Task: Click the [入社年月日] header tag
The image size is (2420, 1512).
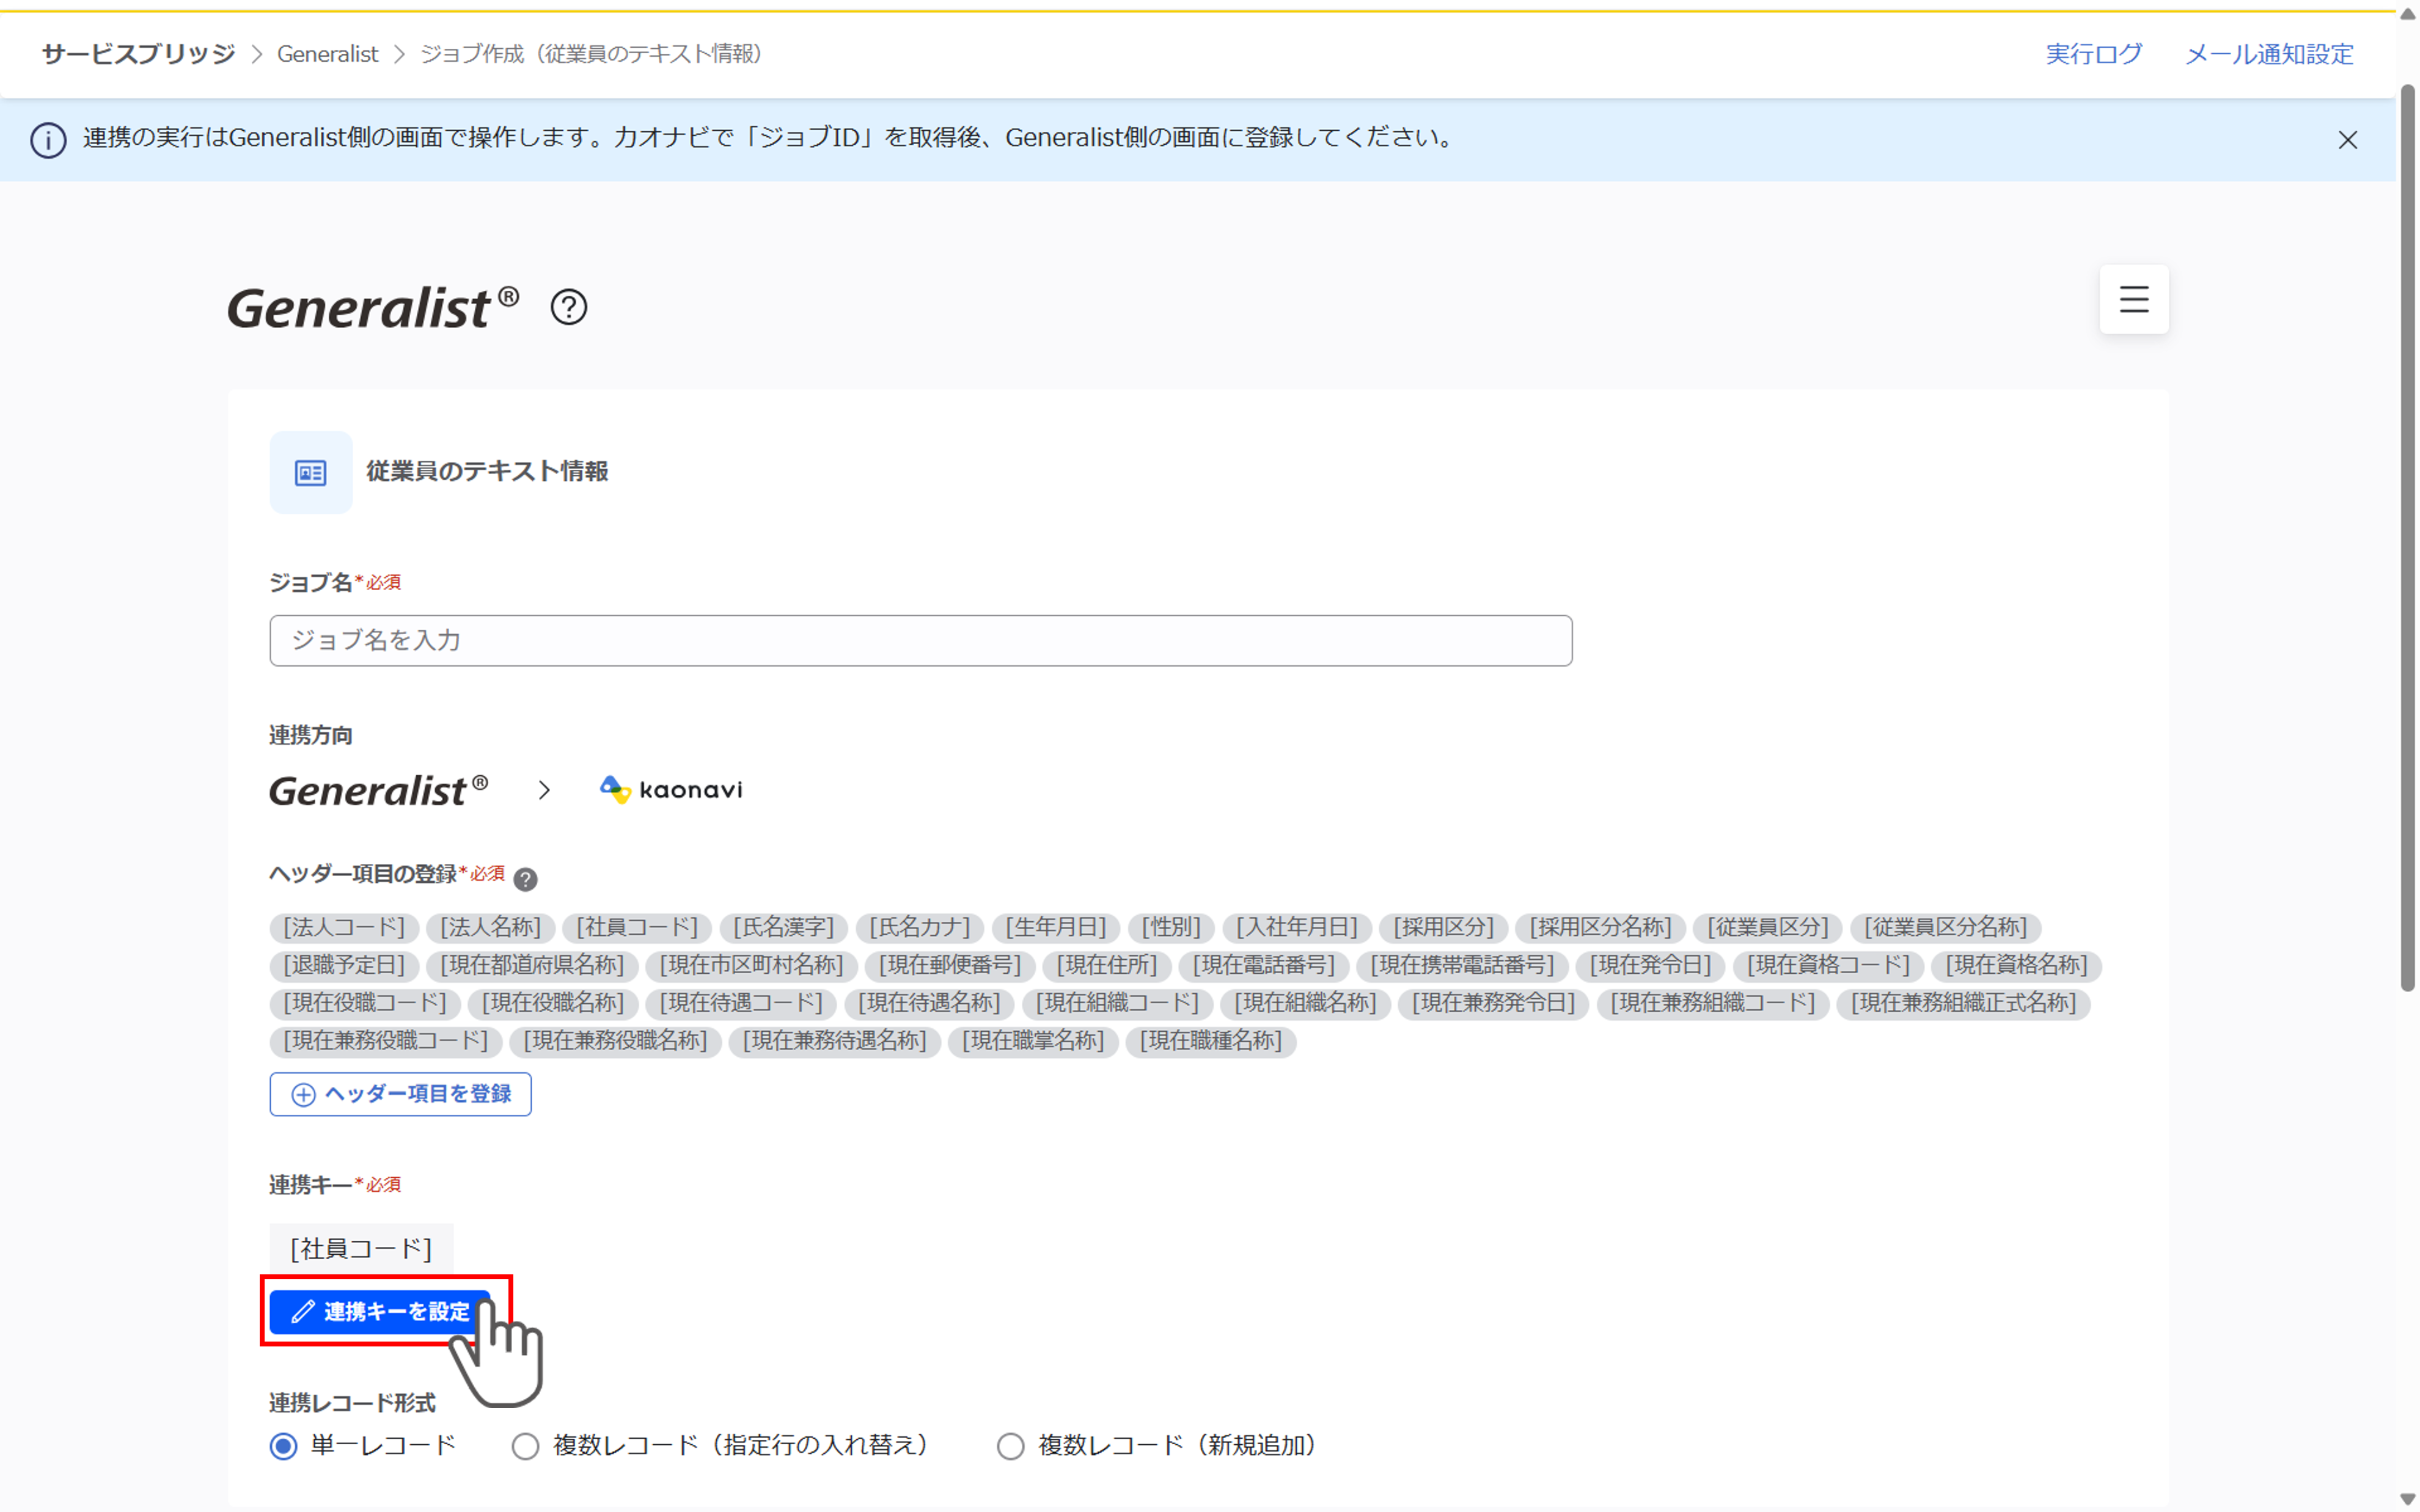Action: tap(1297, 928)
